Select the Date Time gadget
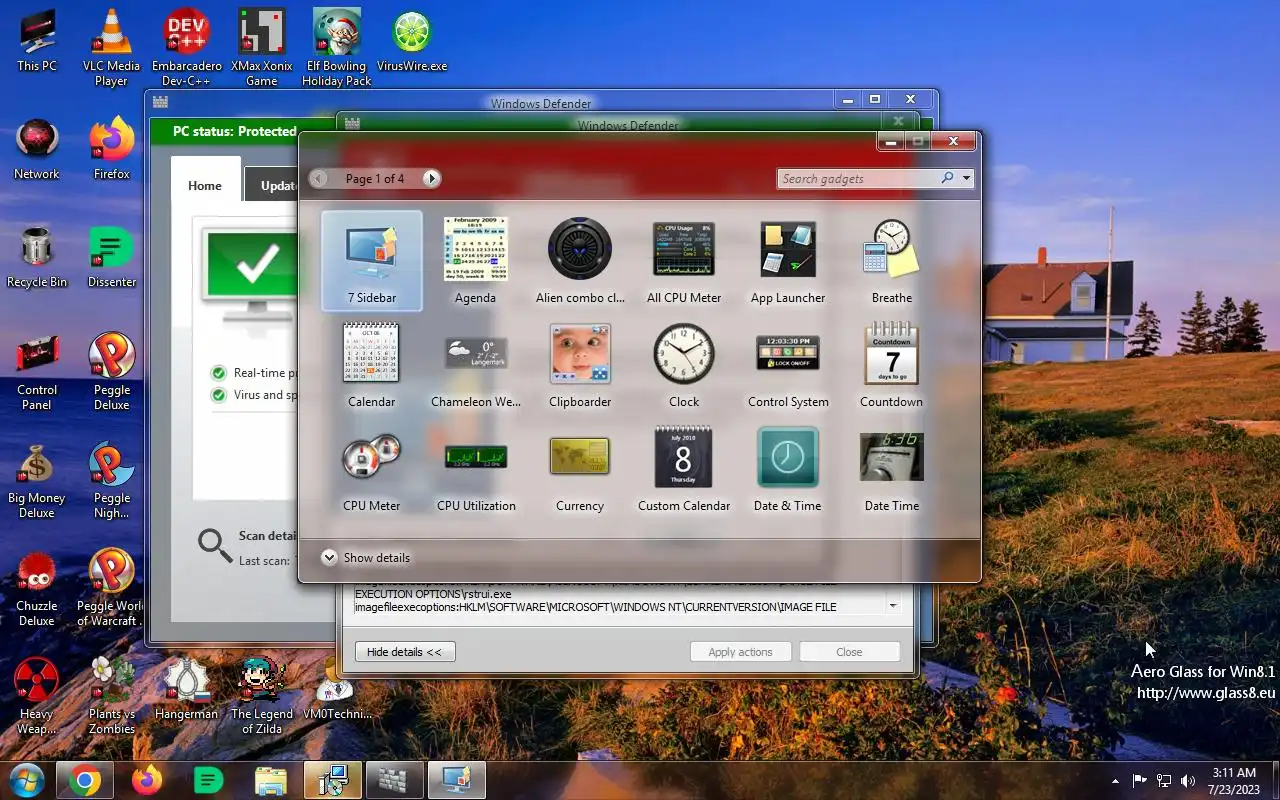 point(892,468)
